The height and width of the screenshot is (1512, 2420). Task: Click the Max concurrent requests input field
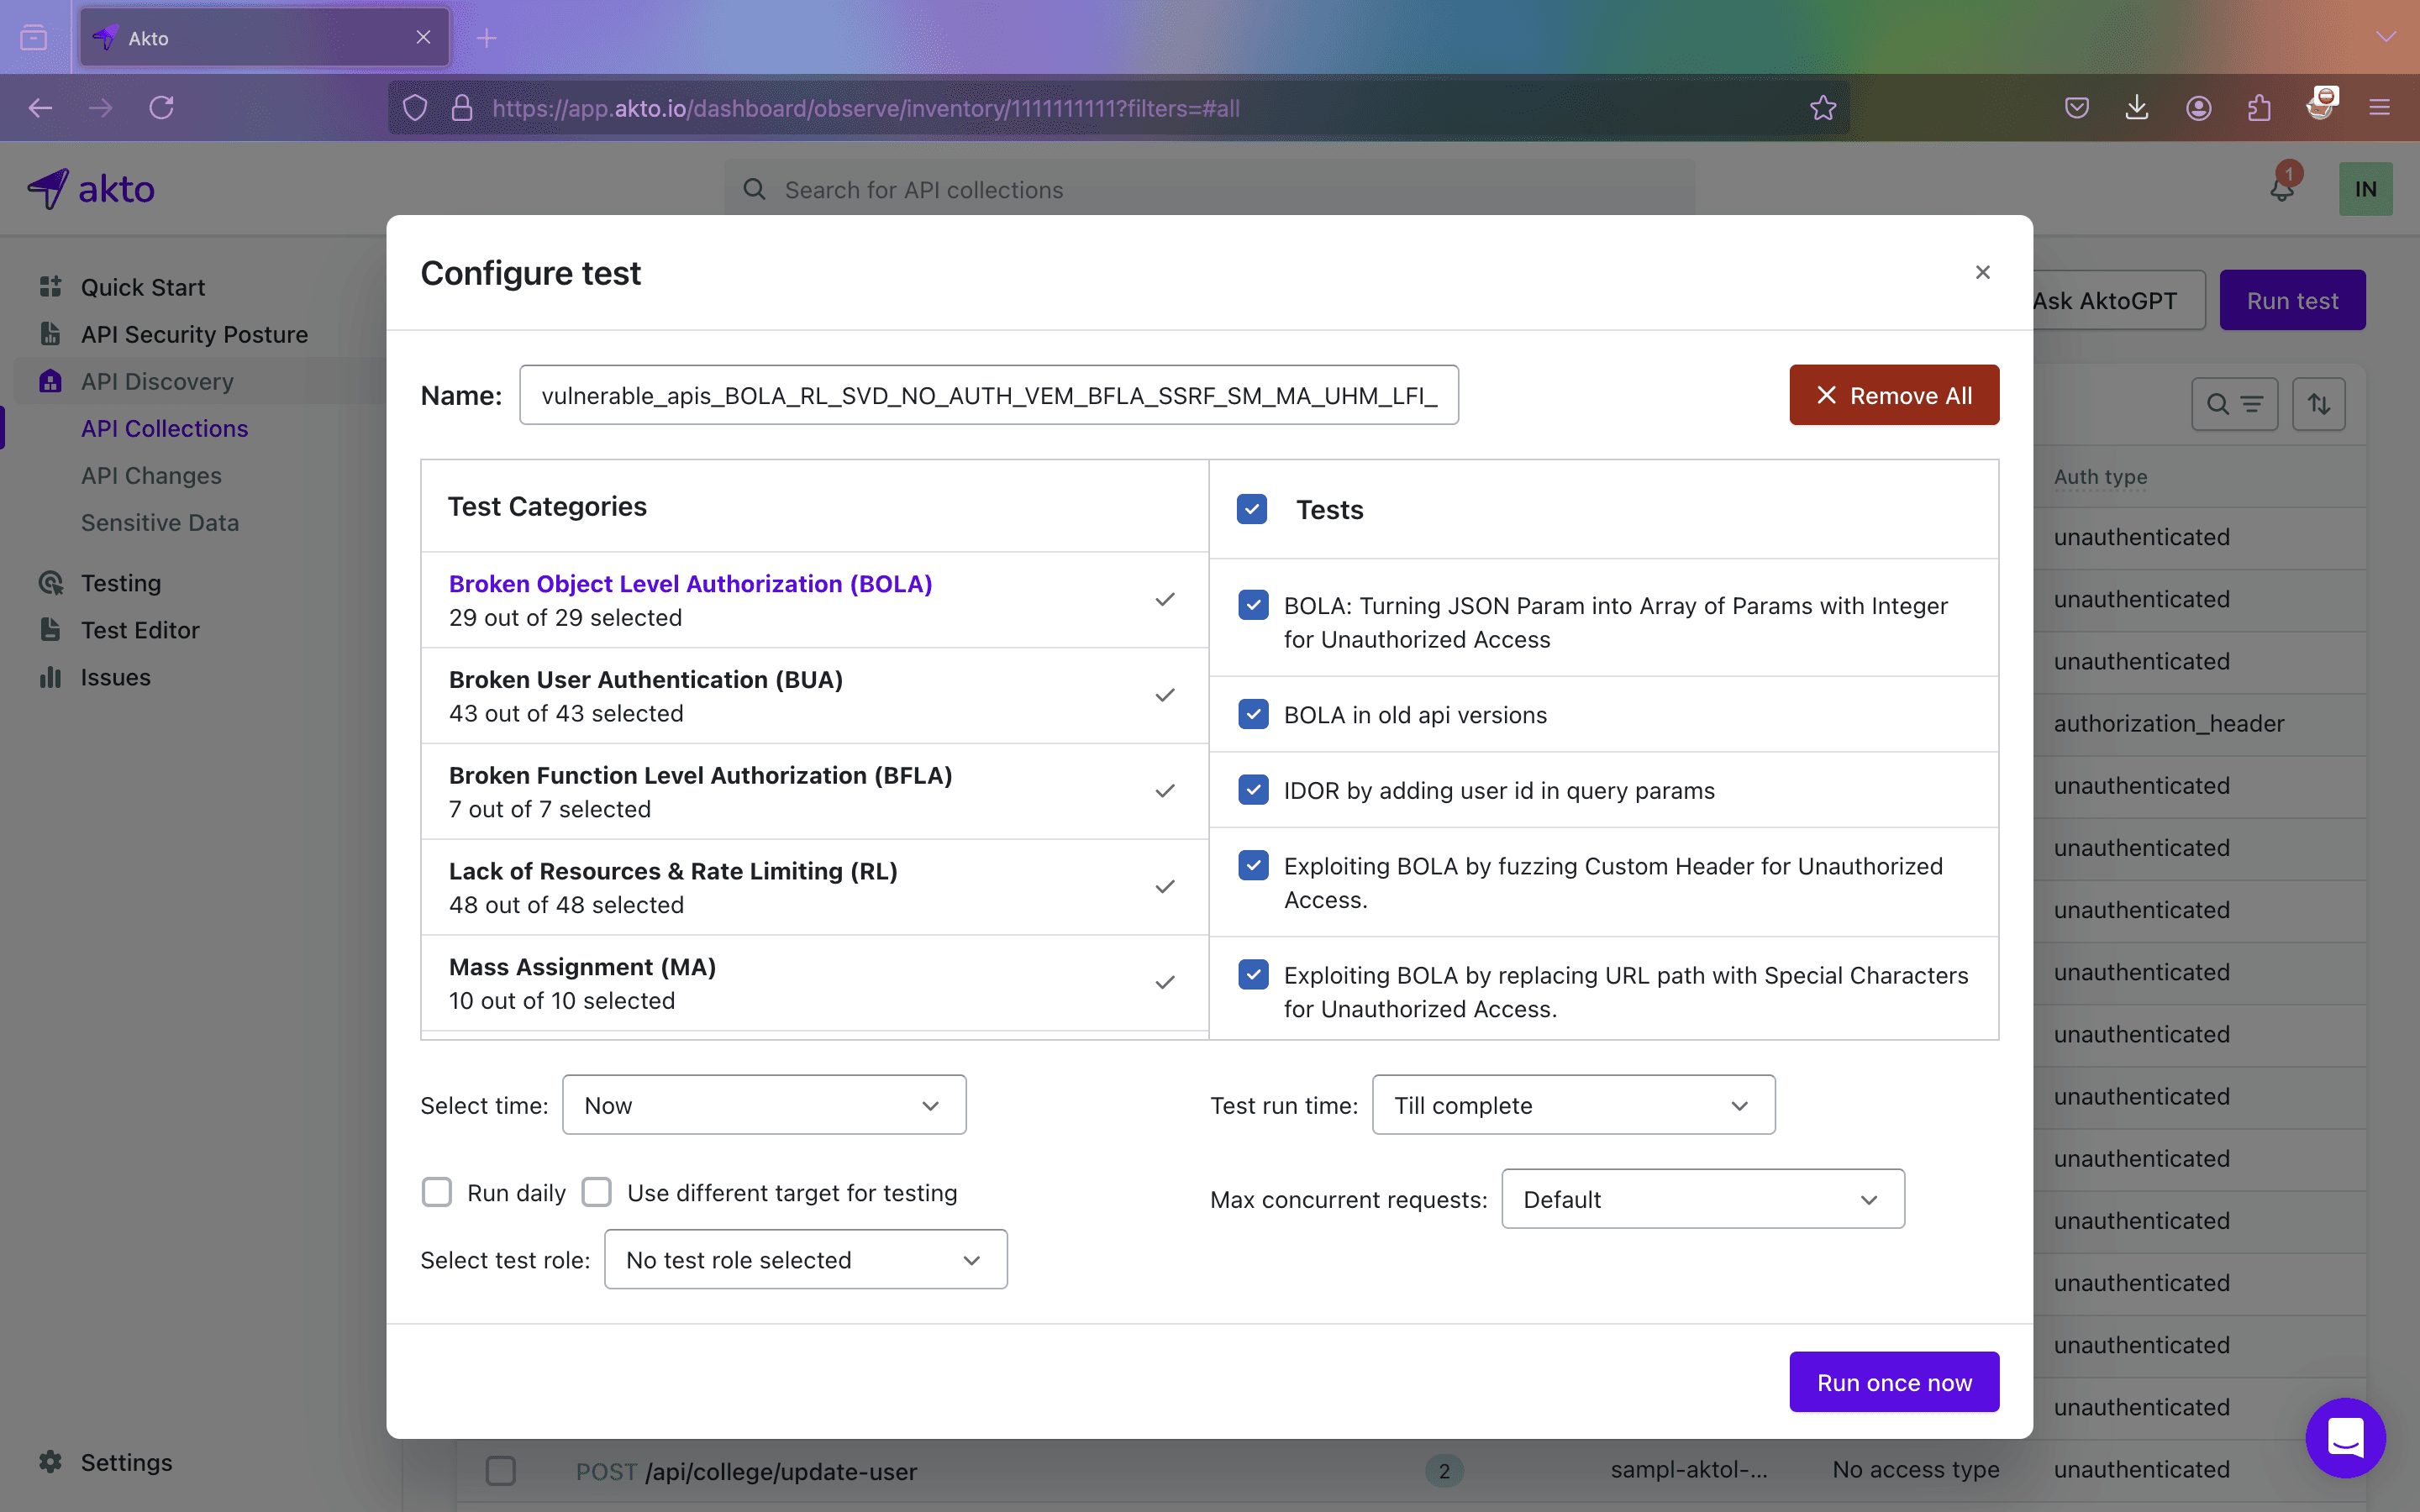[1701, 1199]
